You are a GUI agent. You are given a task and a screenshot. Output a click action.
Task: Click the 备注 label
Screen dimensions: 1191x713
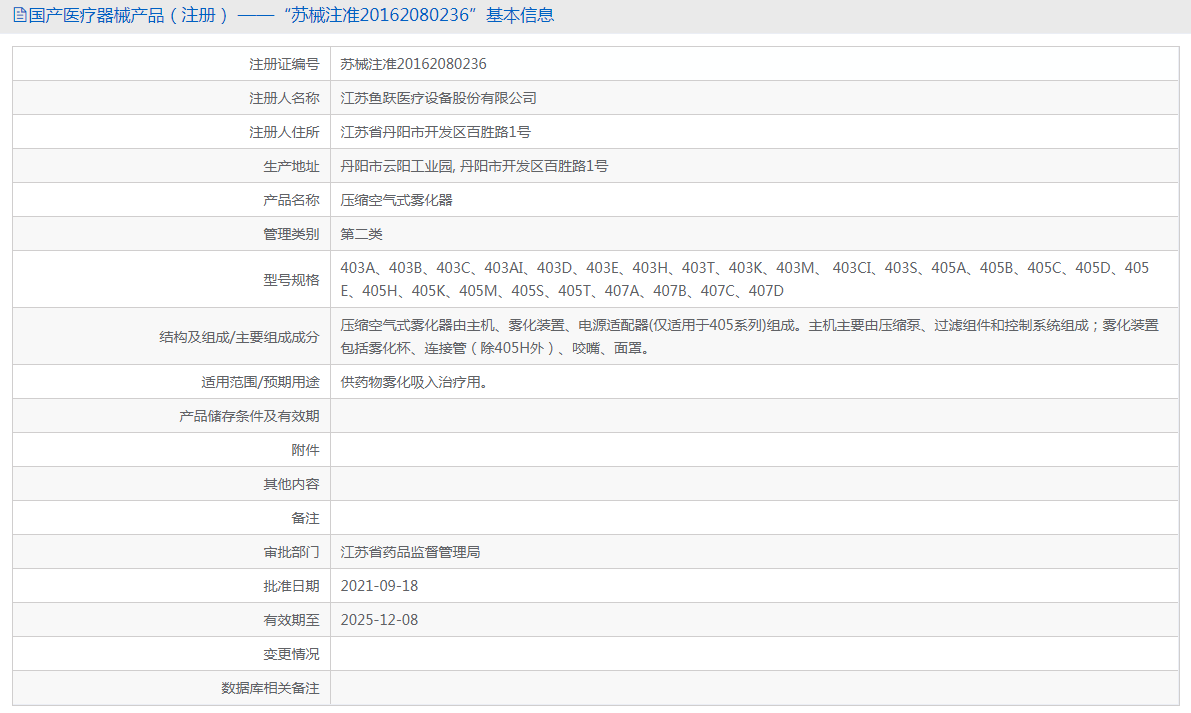305,519
